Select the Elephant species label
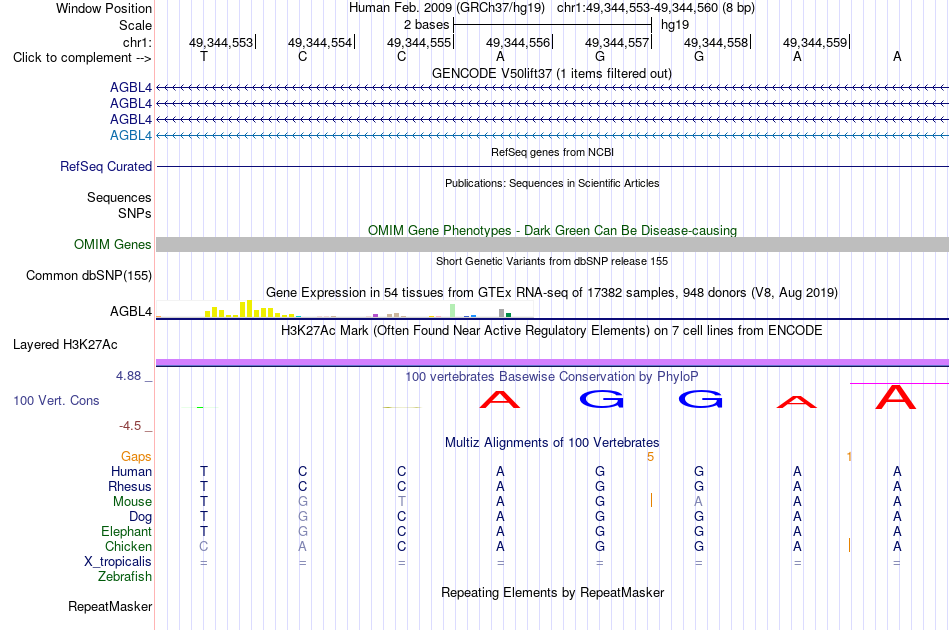This screenshot has height=630, width=950. tap(126, 531)
